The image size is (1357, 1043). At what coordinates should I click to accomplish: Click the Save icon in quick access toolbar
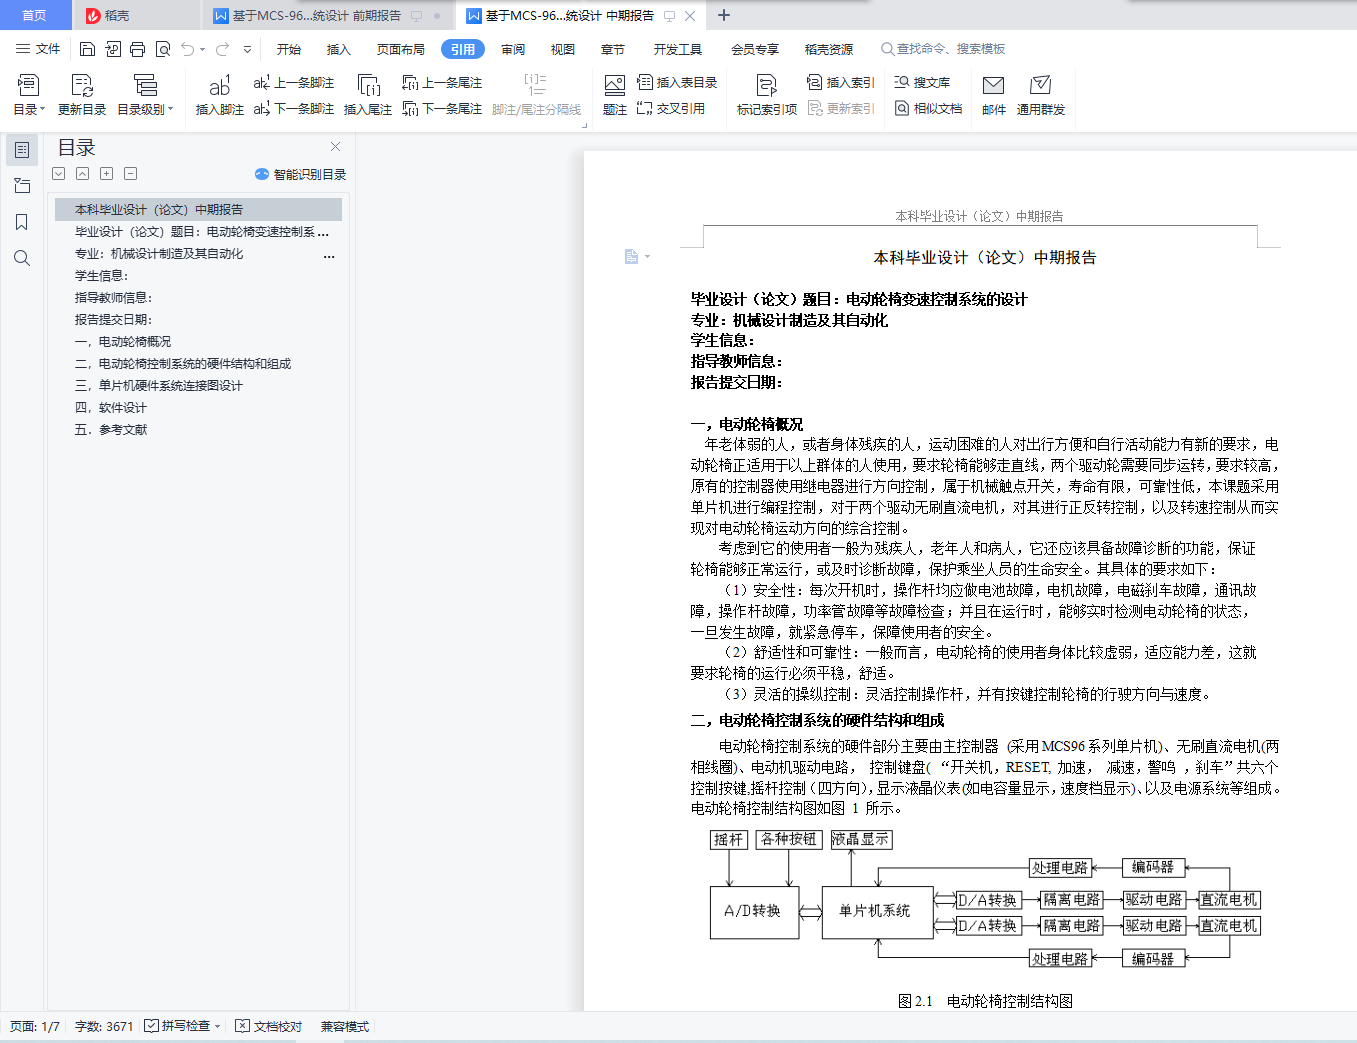tap(87, 49)
